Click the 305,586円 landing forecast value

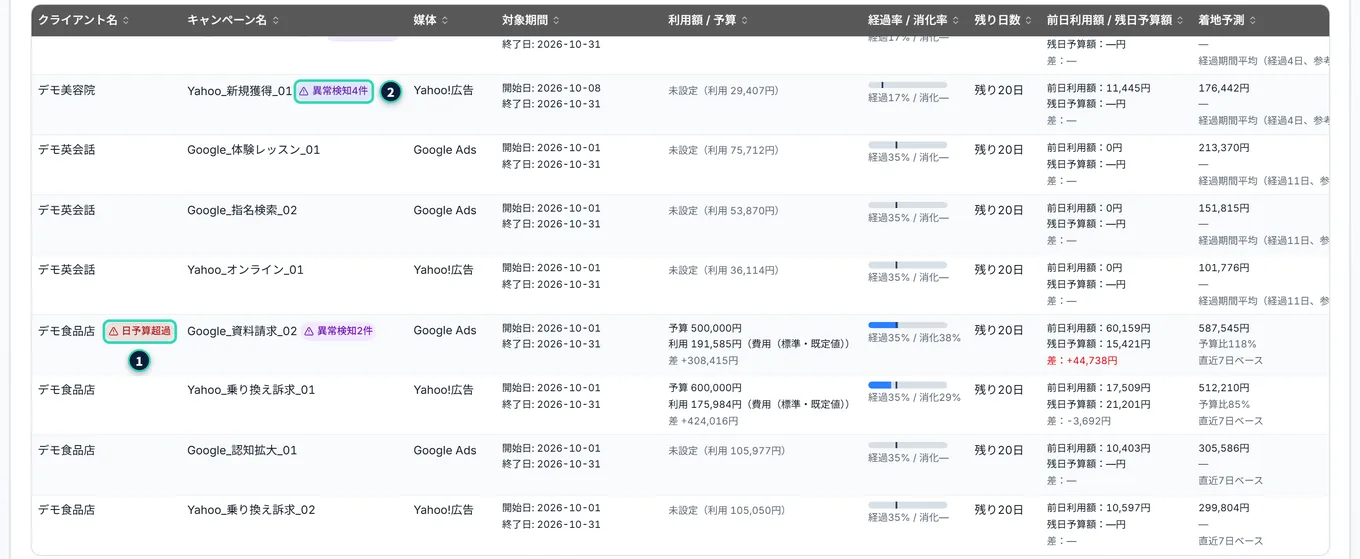pyautogui.click(x=1224, y=448)
